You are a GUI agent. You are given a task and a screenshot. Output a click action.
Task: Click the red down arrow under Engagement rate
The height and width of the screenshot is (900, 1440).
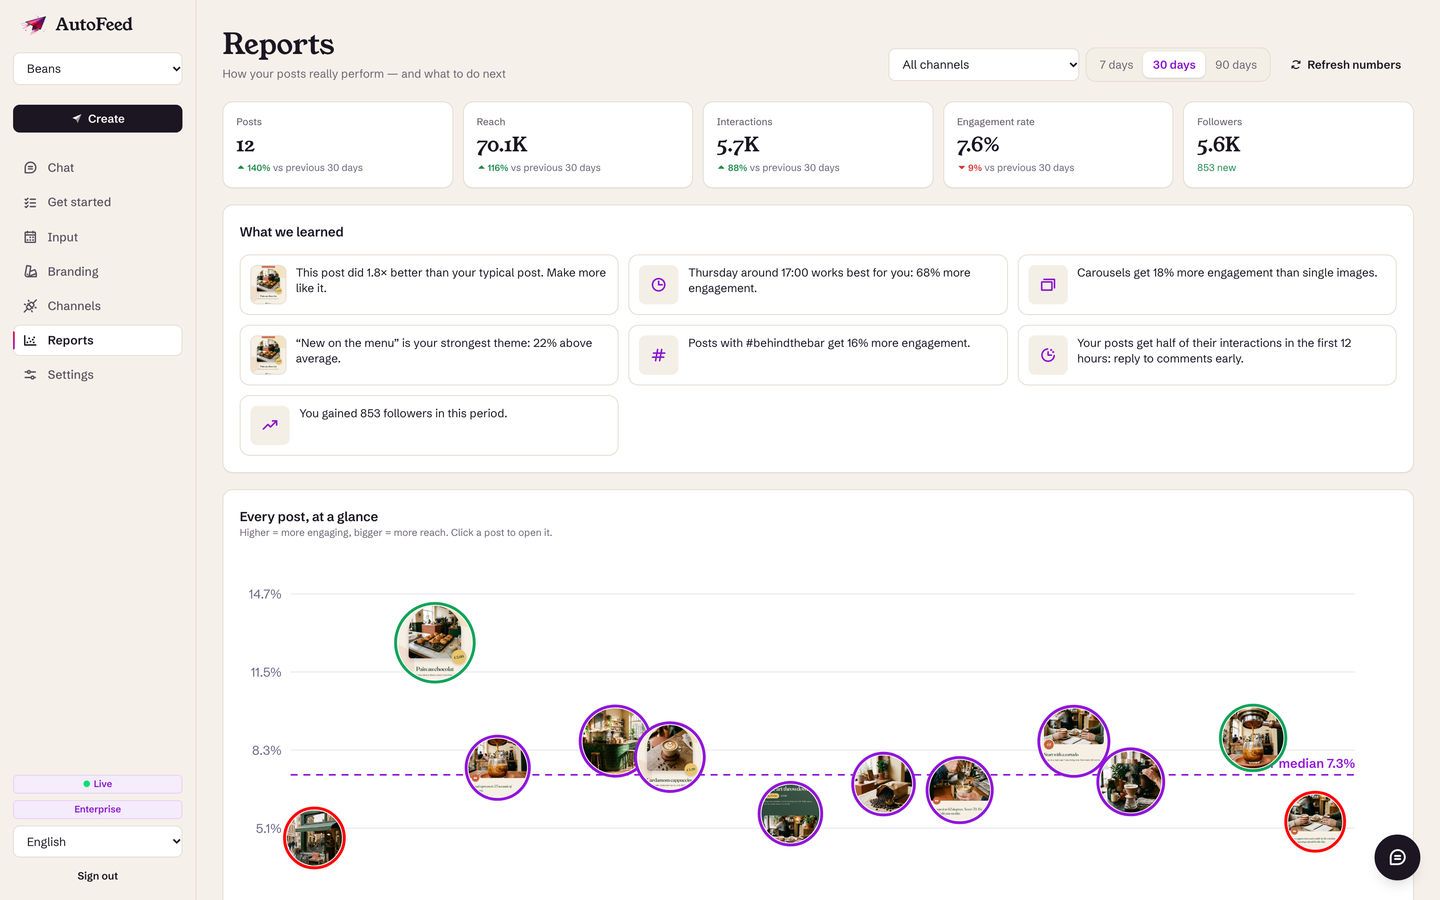pyautogui.click(x=961, y=168)
